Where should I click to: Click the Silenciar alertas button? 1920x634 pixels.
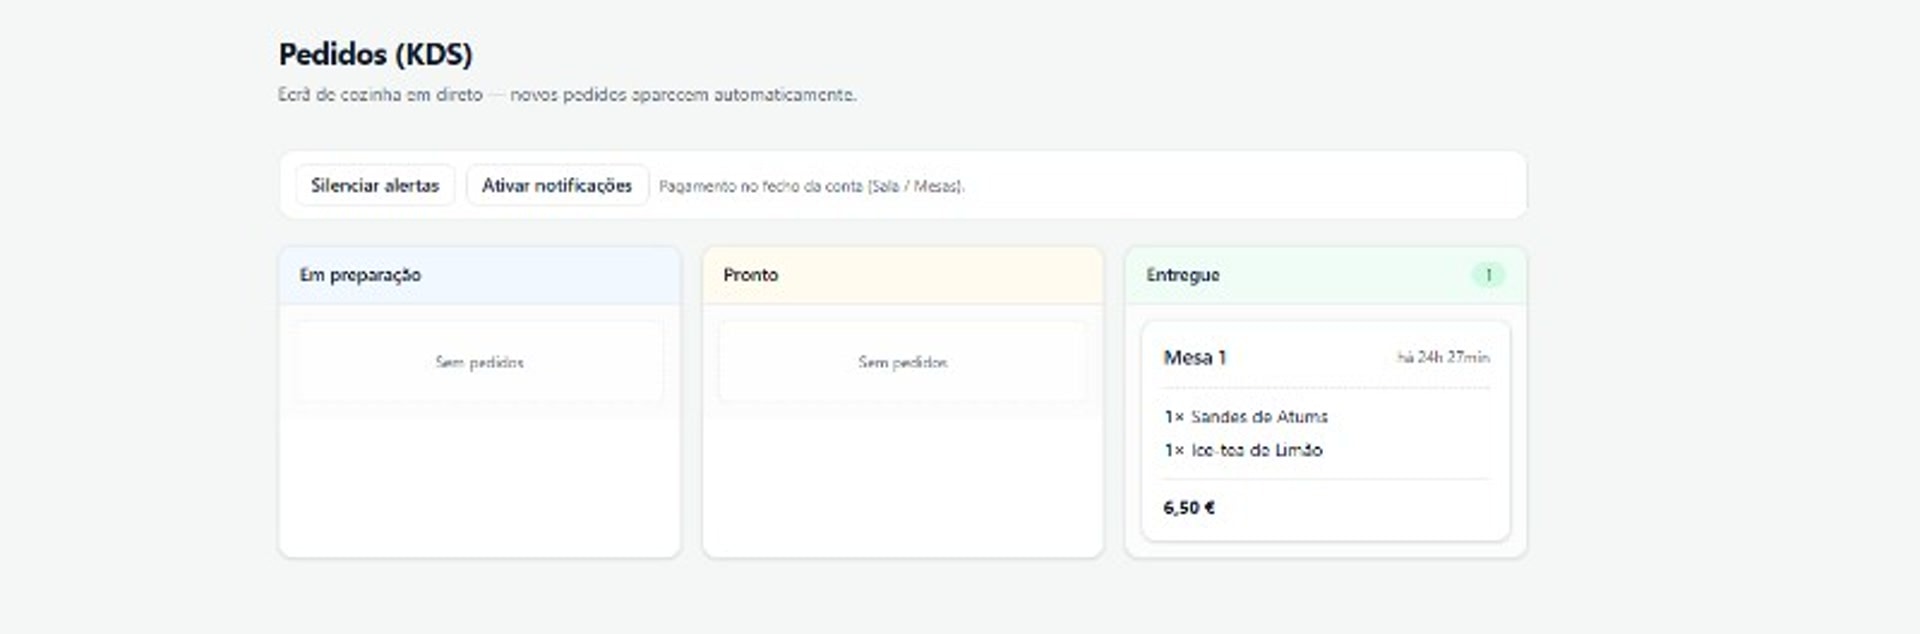point(375,185)
